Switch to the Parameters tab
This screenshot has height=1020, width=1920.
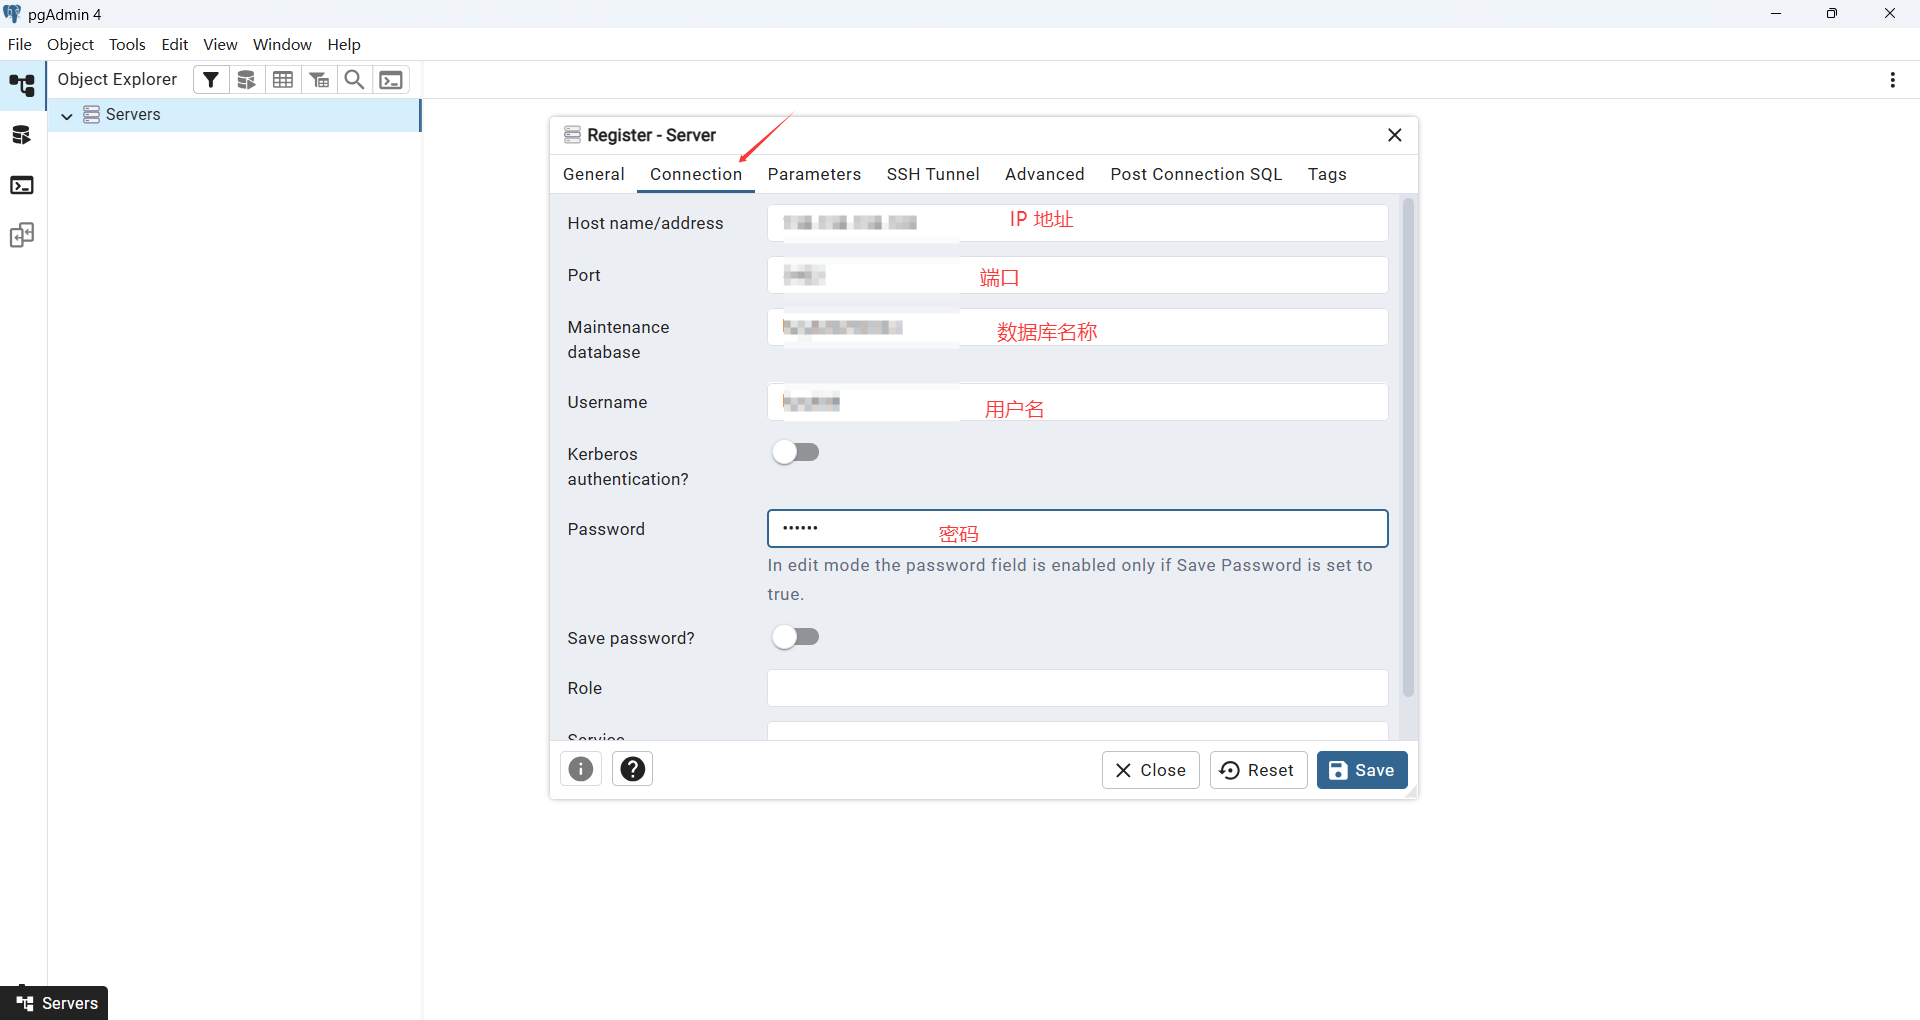pos(814,174)
